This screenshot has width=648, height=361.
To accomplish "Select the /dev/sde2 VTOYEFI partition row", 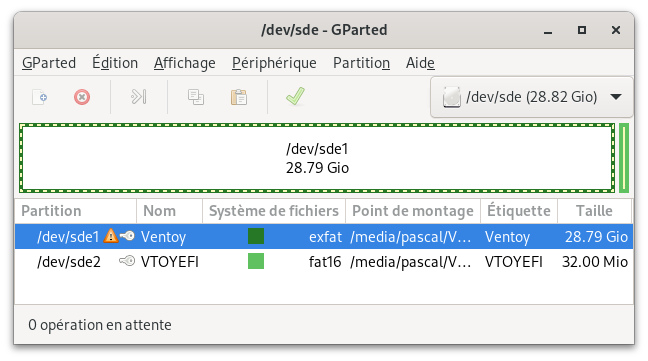I will [324, 261].
